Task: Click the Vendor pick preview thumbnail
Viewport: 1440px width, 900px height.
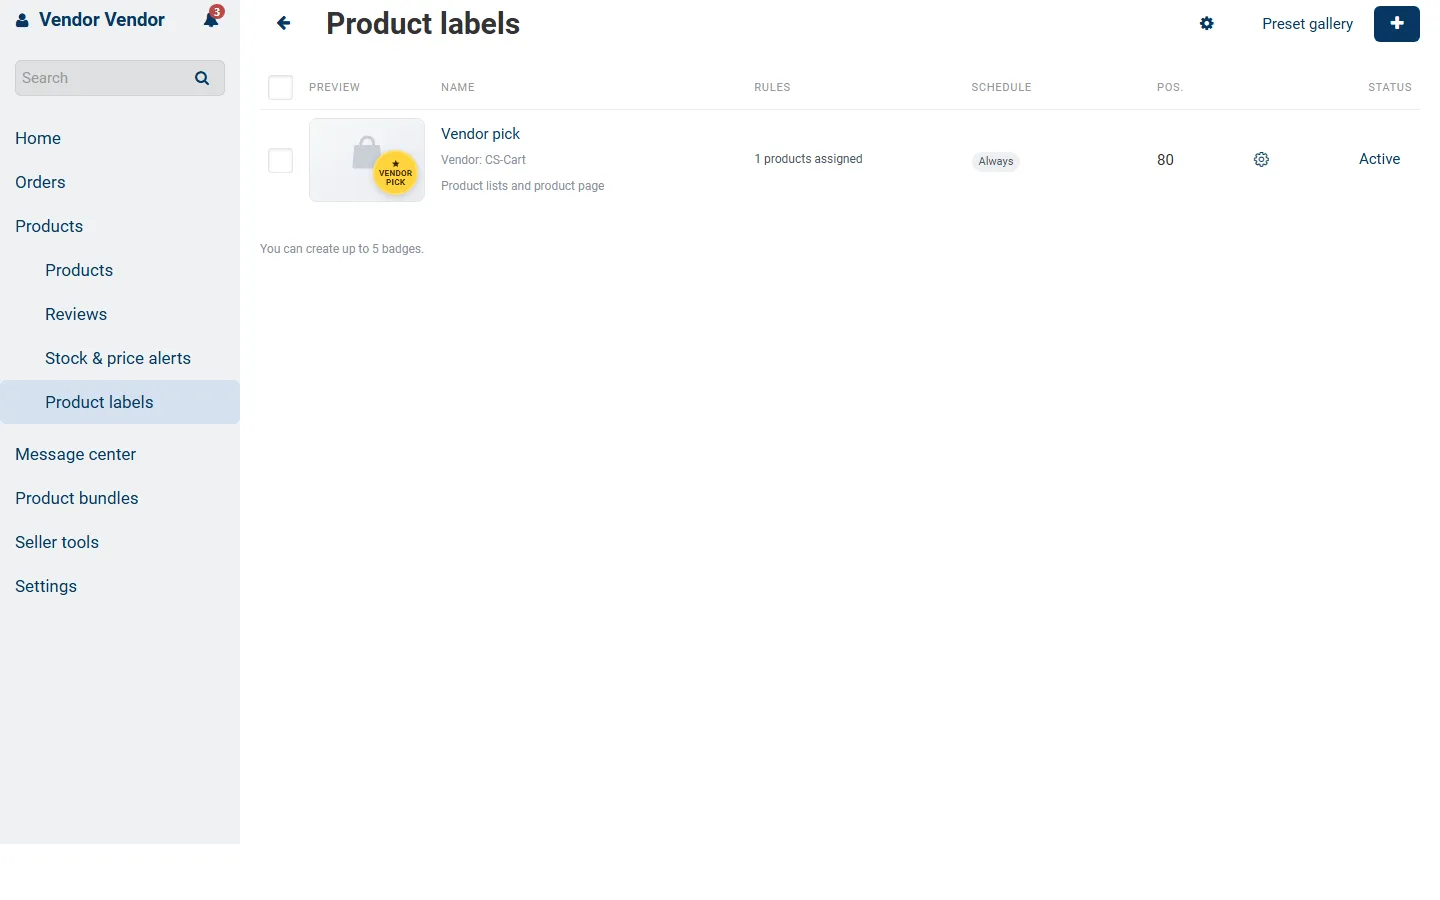Action: pyautogui.click(x=367, y=160)
